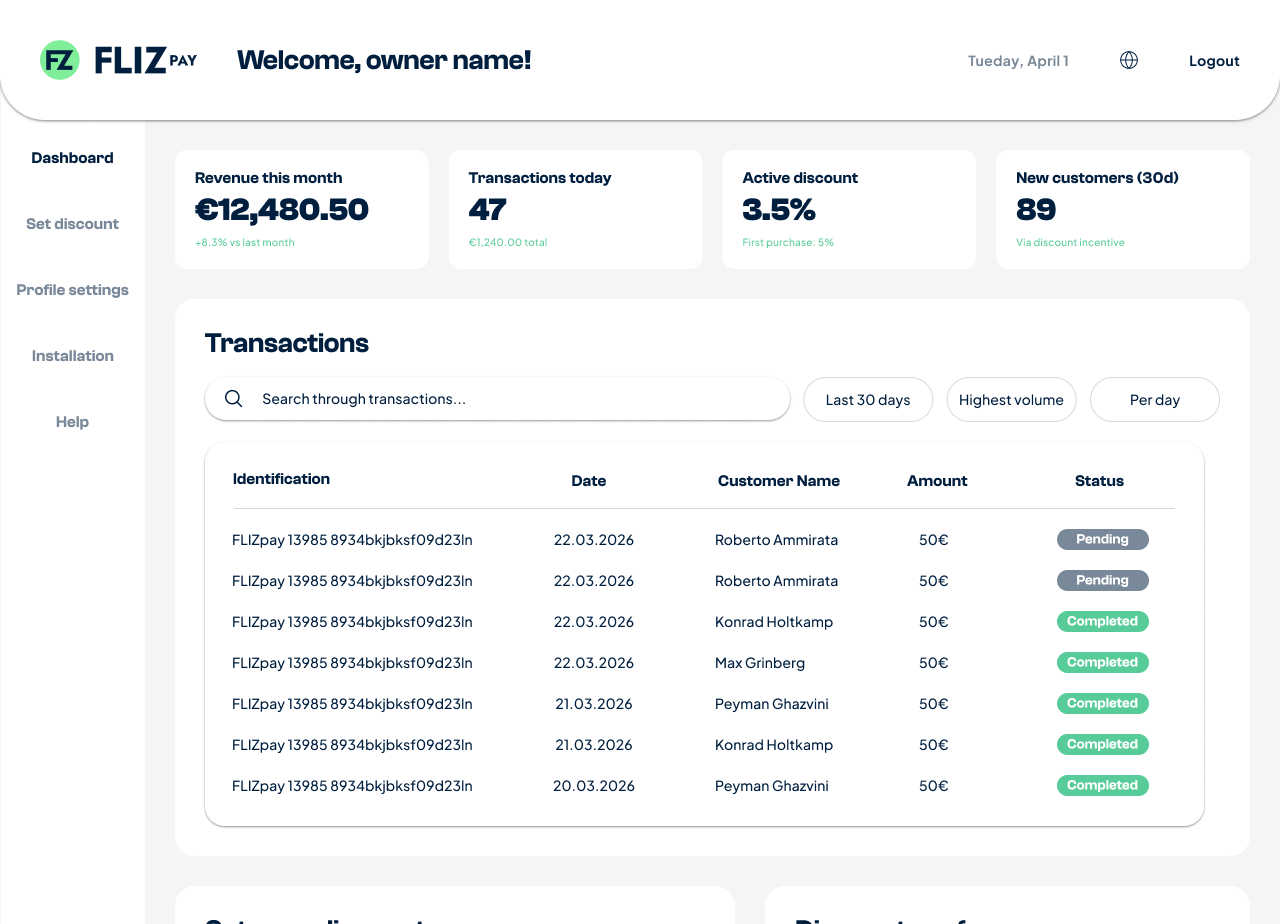Open Profile settings in sidebar
The image size is (1280, 924).
tap(72, 290)
